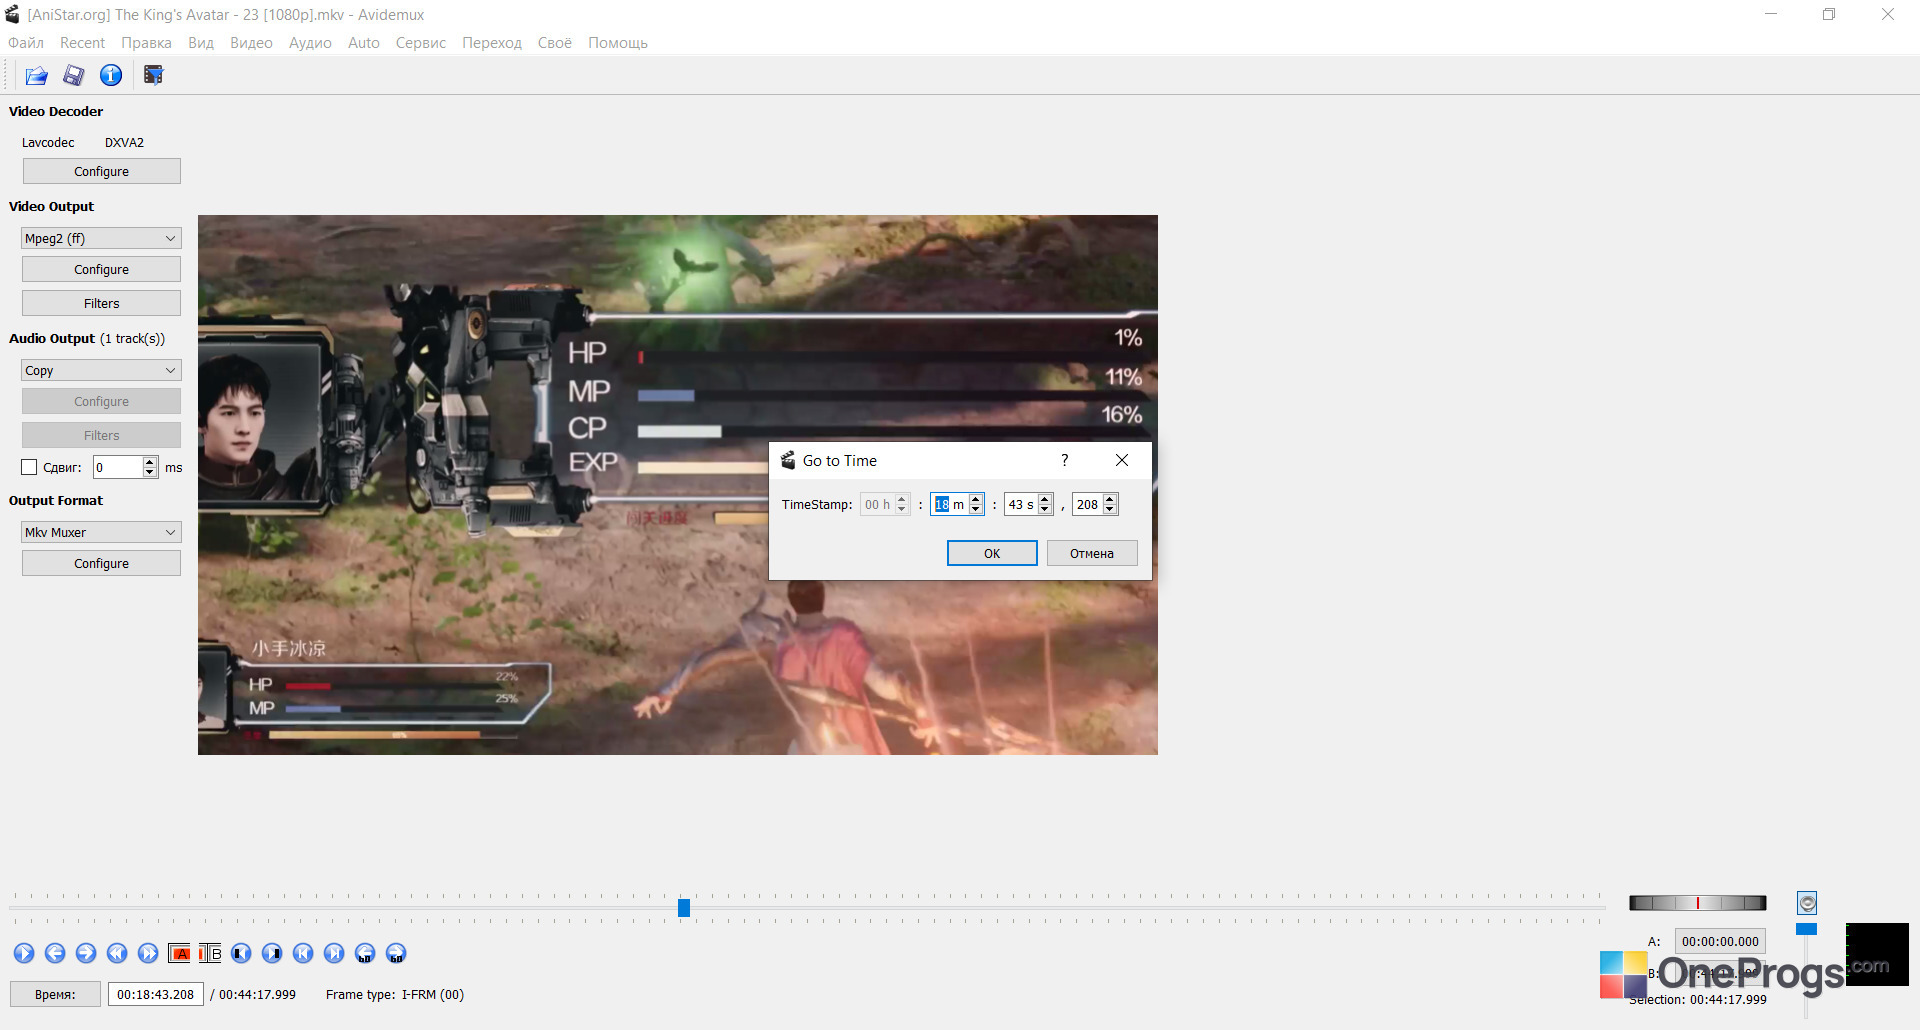Open the Аудио menu
Screen dimensions: 1920x1030
click(x=310, y=43)
